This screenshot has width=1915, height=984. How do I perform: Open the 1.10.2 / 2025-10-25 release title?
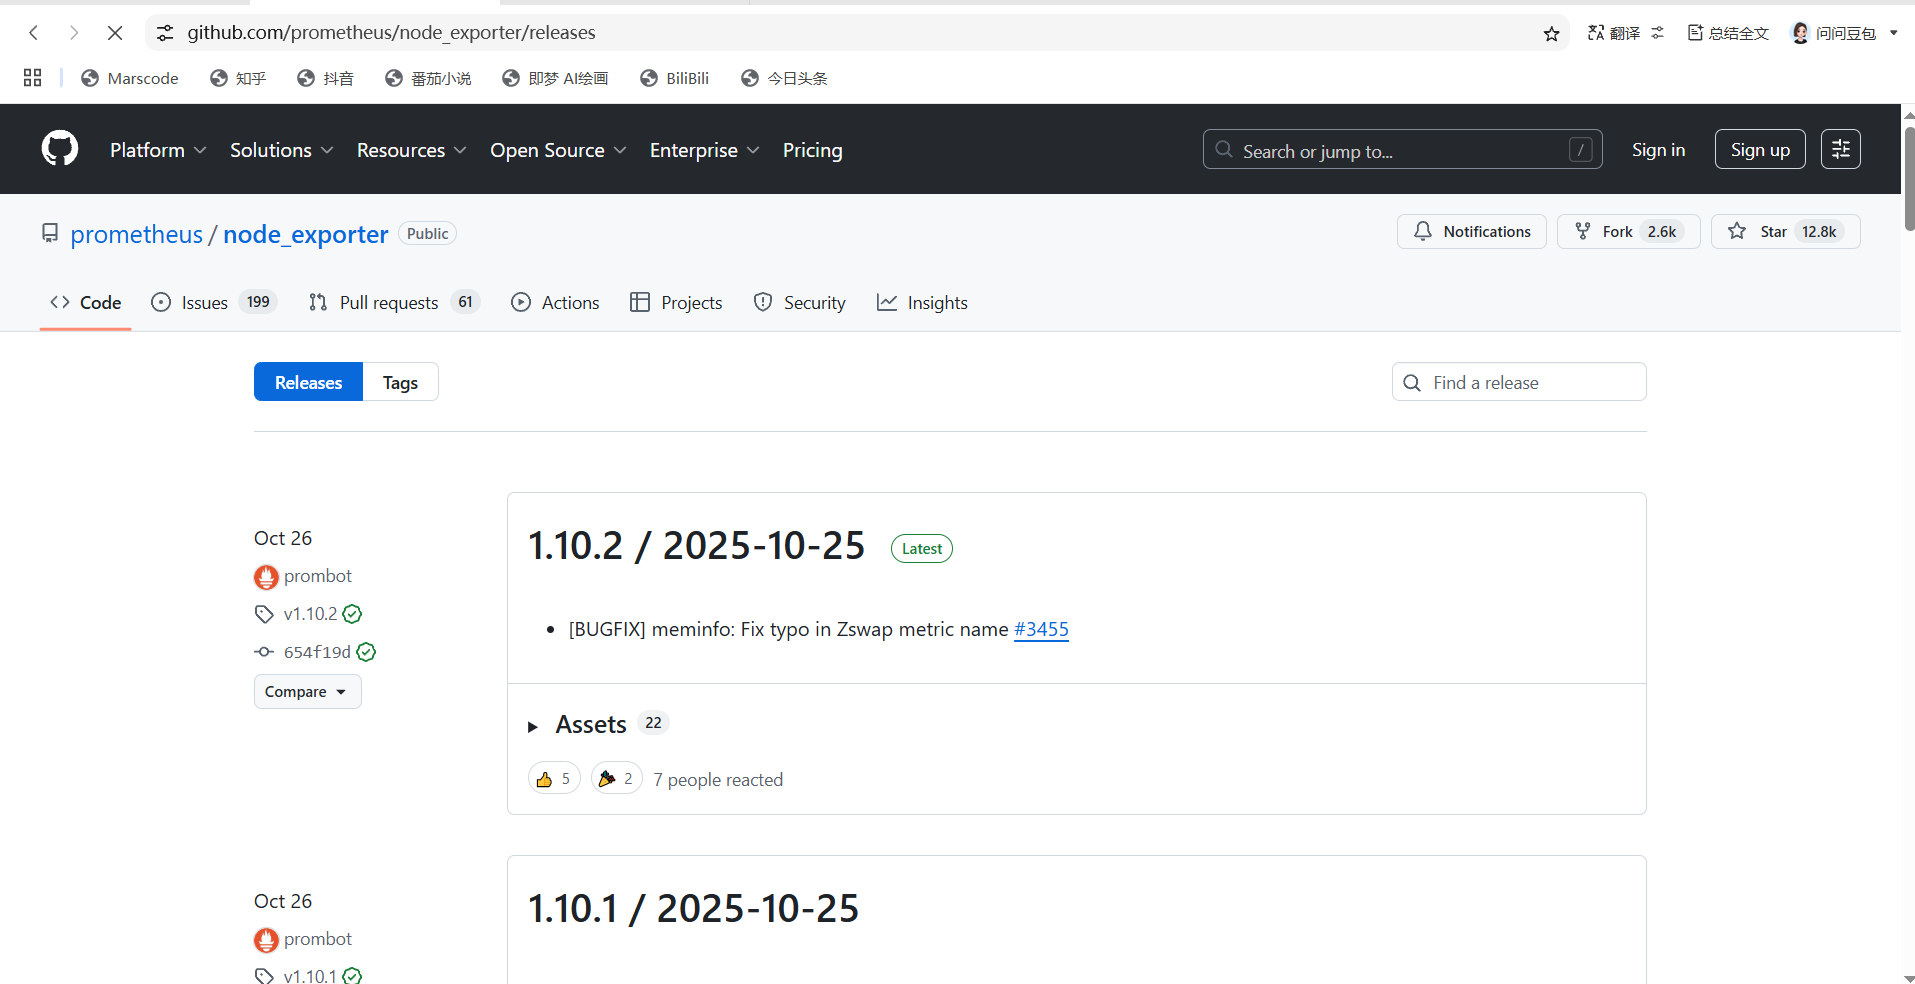[696, 546]
